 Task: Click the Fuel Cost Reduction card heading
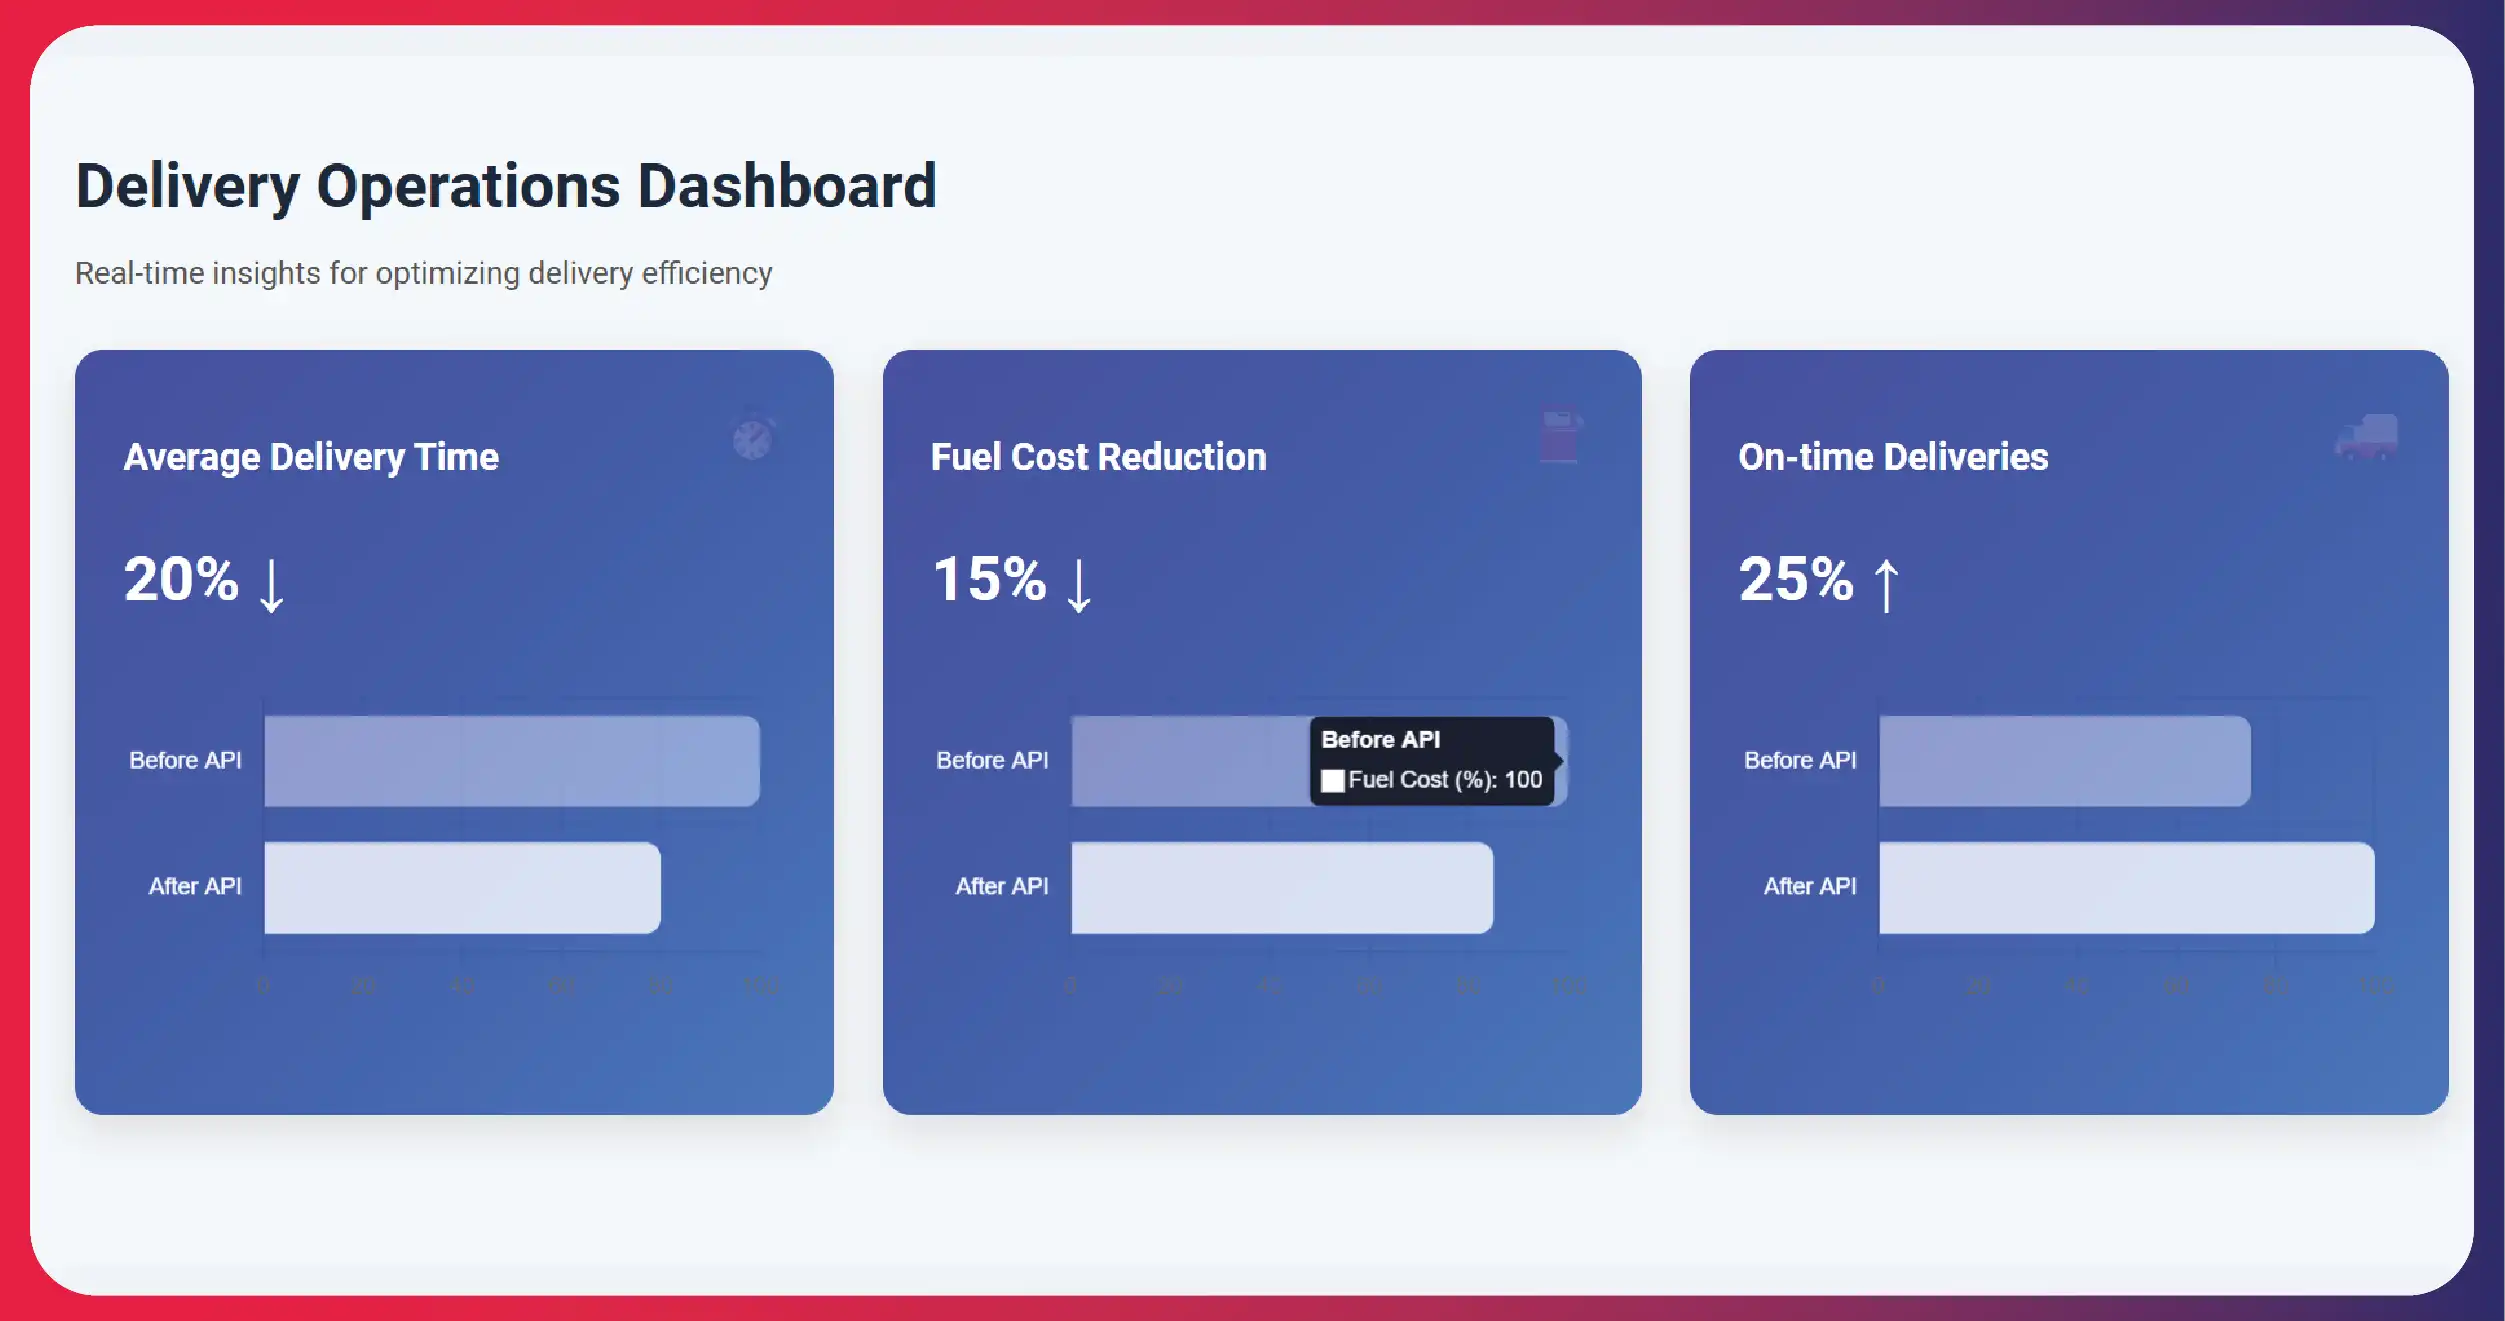pos(1098,457)
